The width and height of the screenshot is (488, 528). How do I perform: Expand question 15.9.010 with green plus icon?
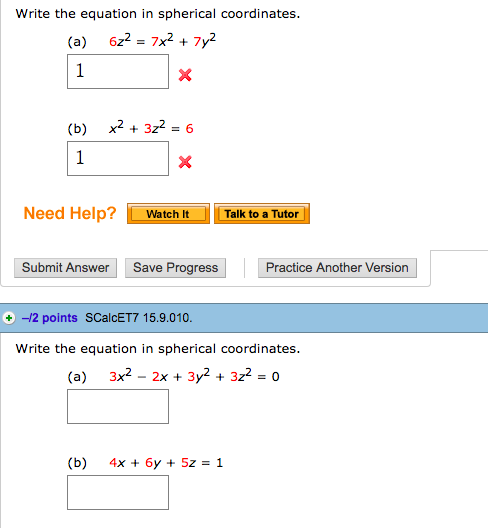(9, 318)
